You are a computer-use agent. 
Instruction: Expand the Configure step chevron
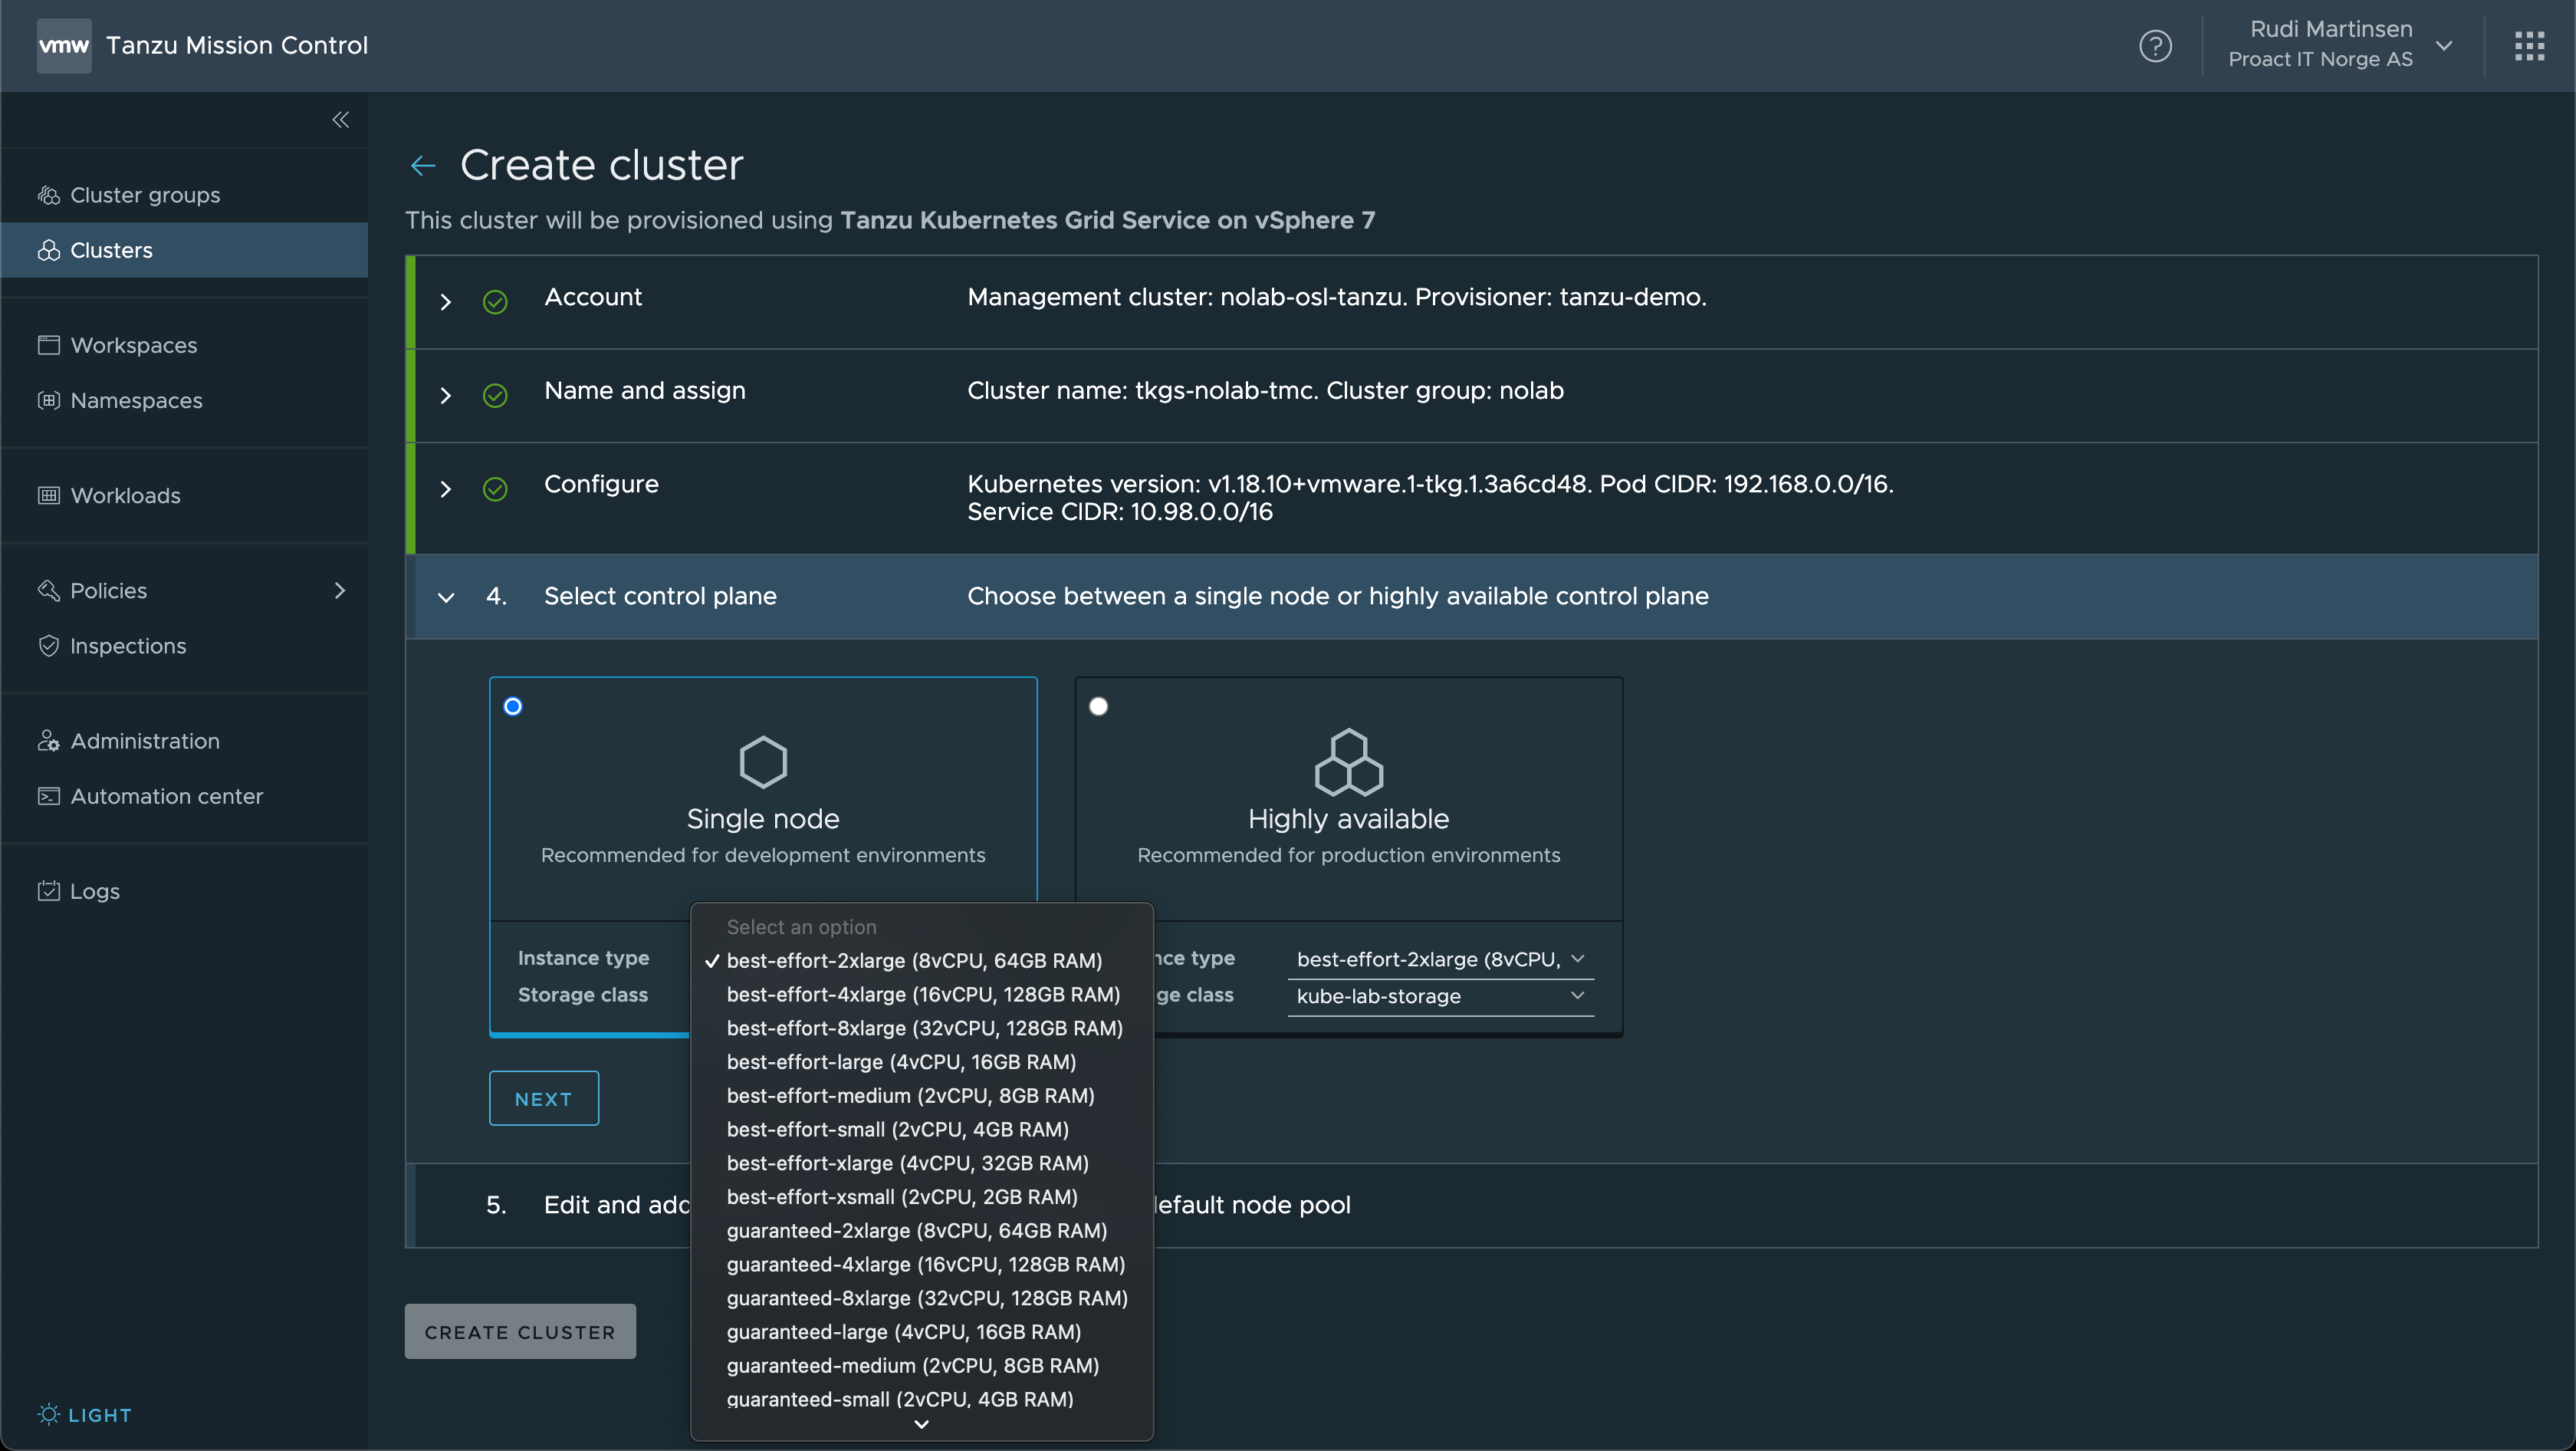click(x=446, y=489)
